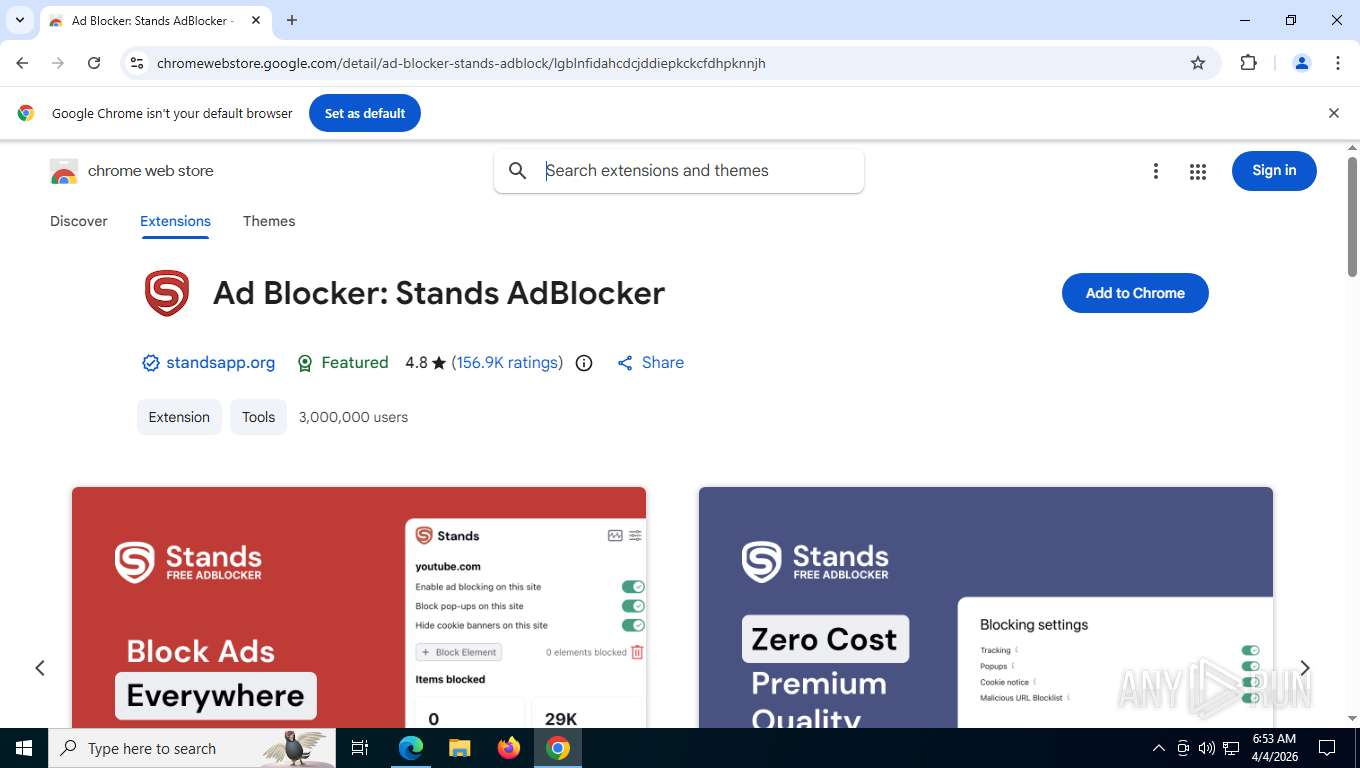This screenshot has height=768, width=1360.
Task: Click the chrome web store logo
Action: pos(132,171)
